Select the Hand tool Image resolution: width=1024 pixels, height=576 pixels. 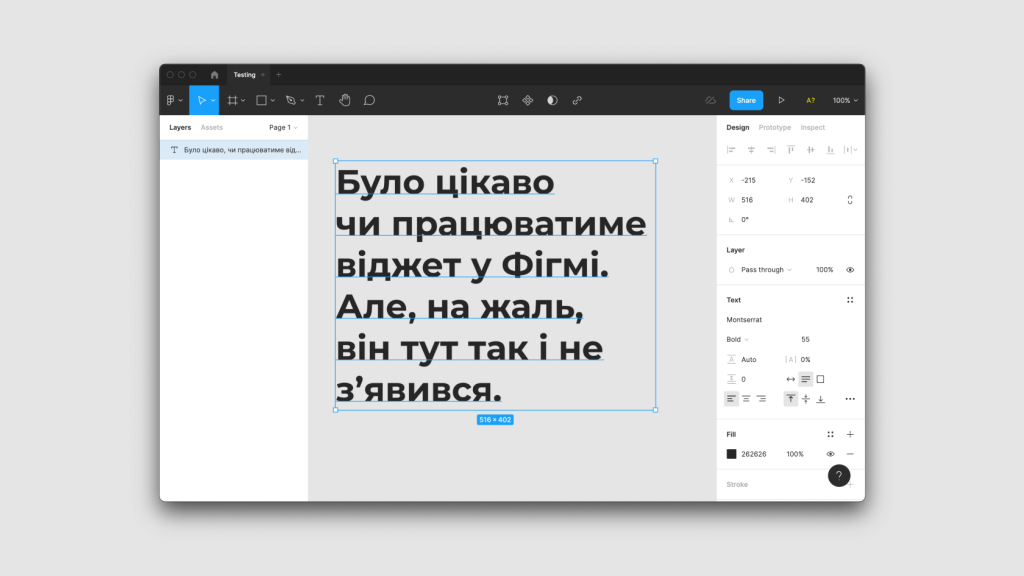click(345, 100)
